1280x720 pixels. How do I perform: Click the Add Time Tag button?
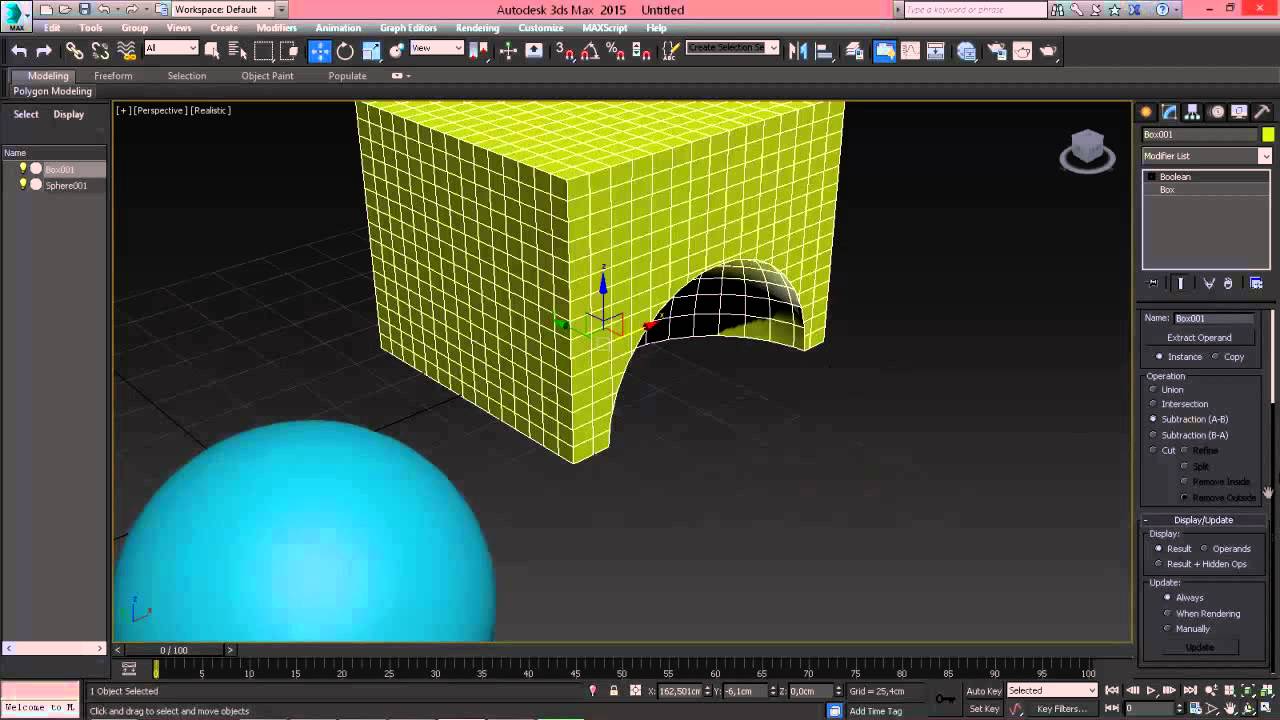pyautogui.click(x=876, y=711)
